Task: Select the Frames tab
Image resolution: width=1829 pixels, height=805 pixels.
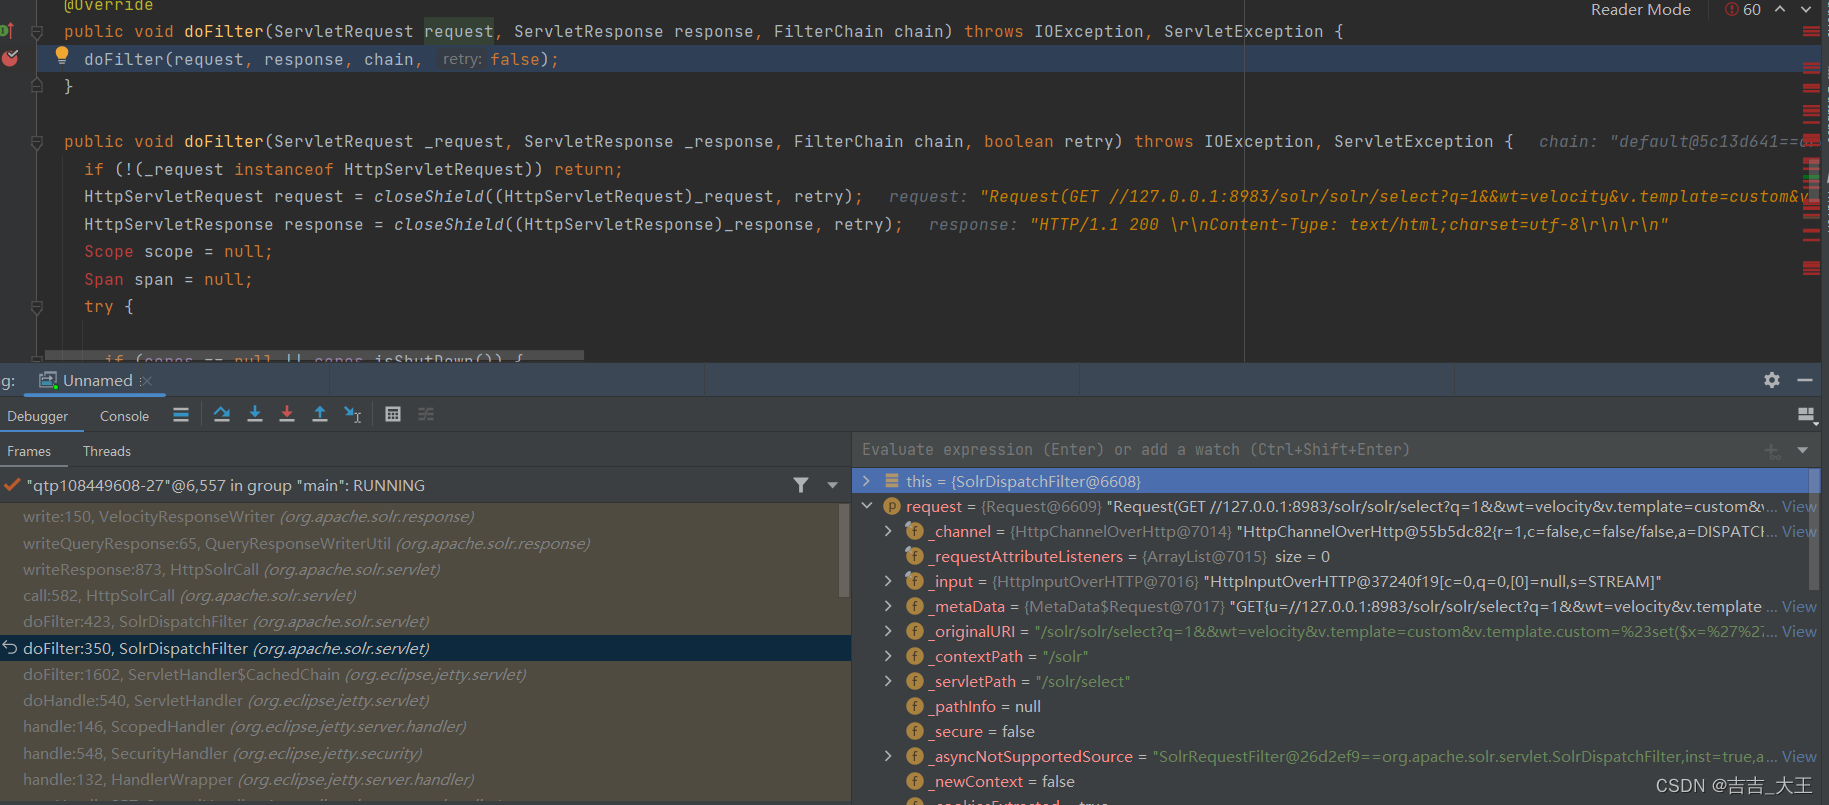Action: coord(29,451)
